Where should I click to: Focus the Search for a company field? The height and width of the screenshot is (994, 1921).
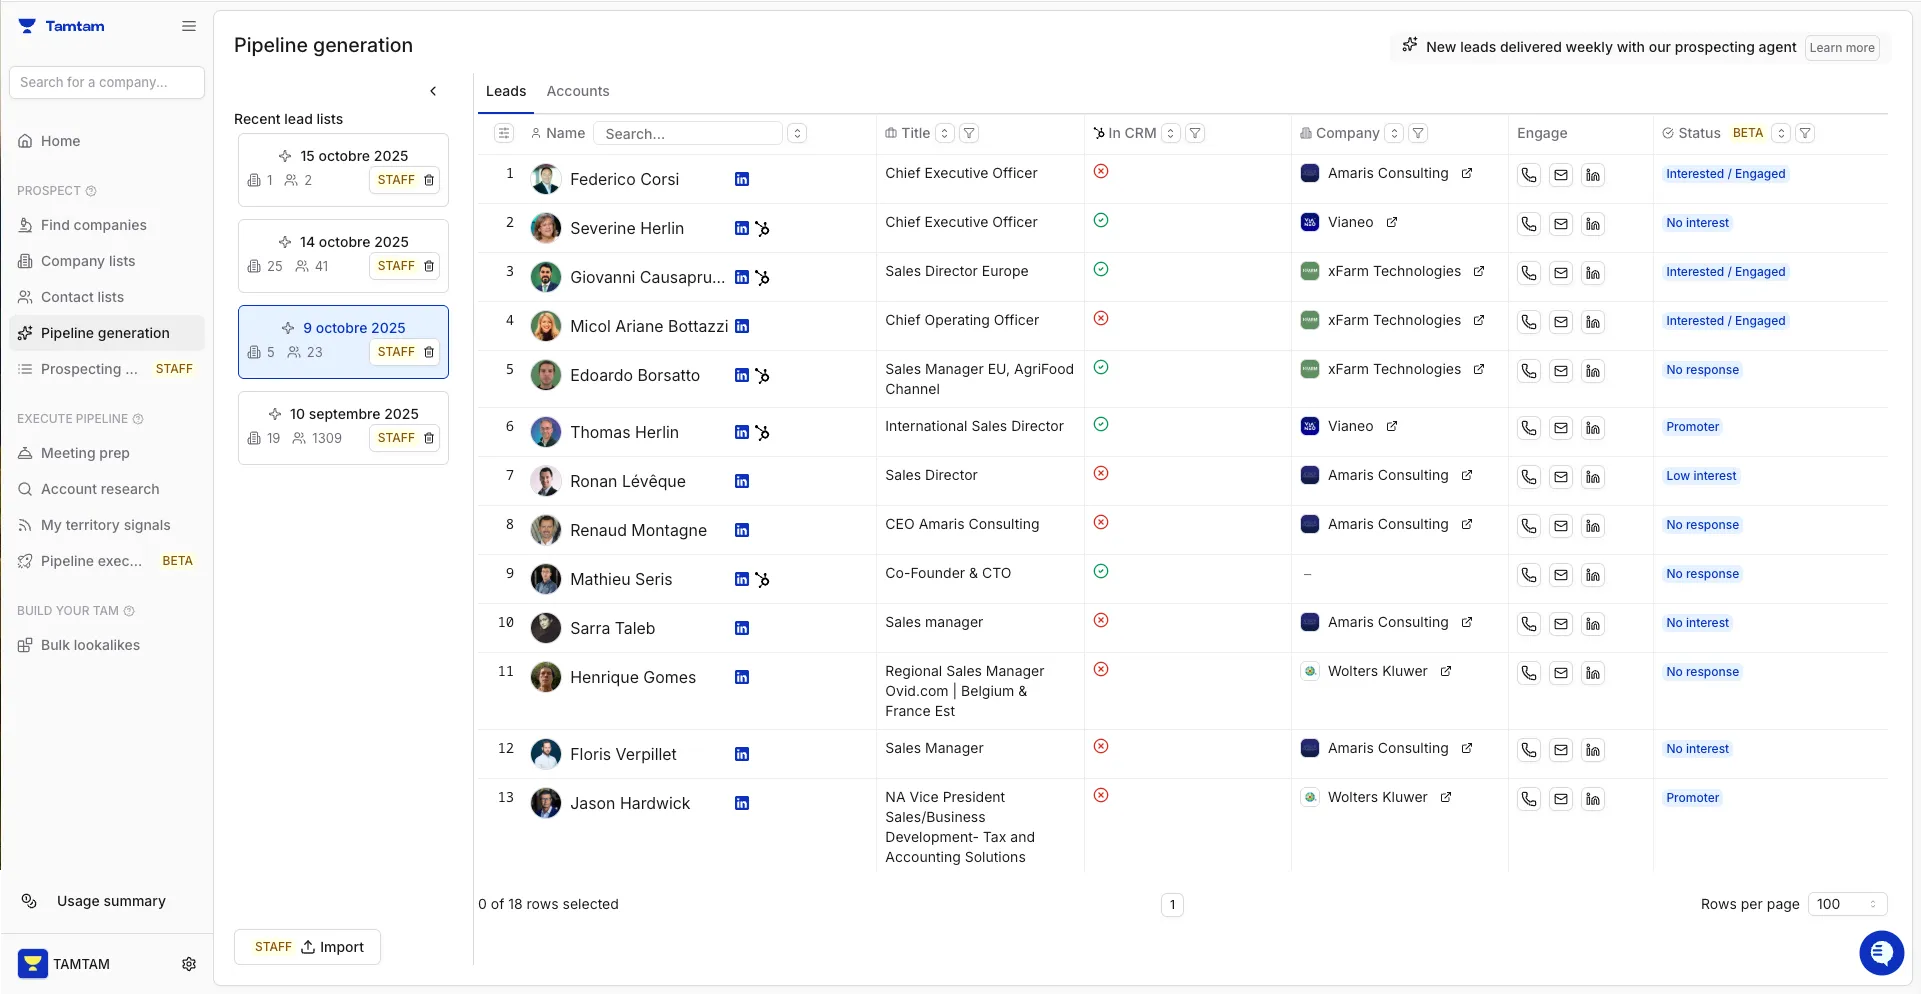[107, 82]
